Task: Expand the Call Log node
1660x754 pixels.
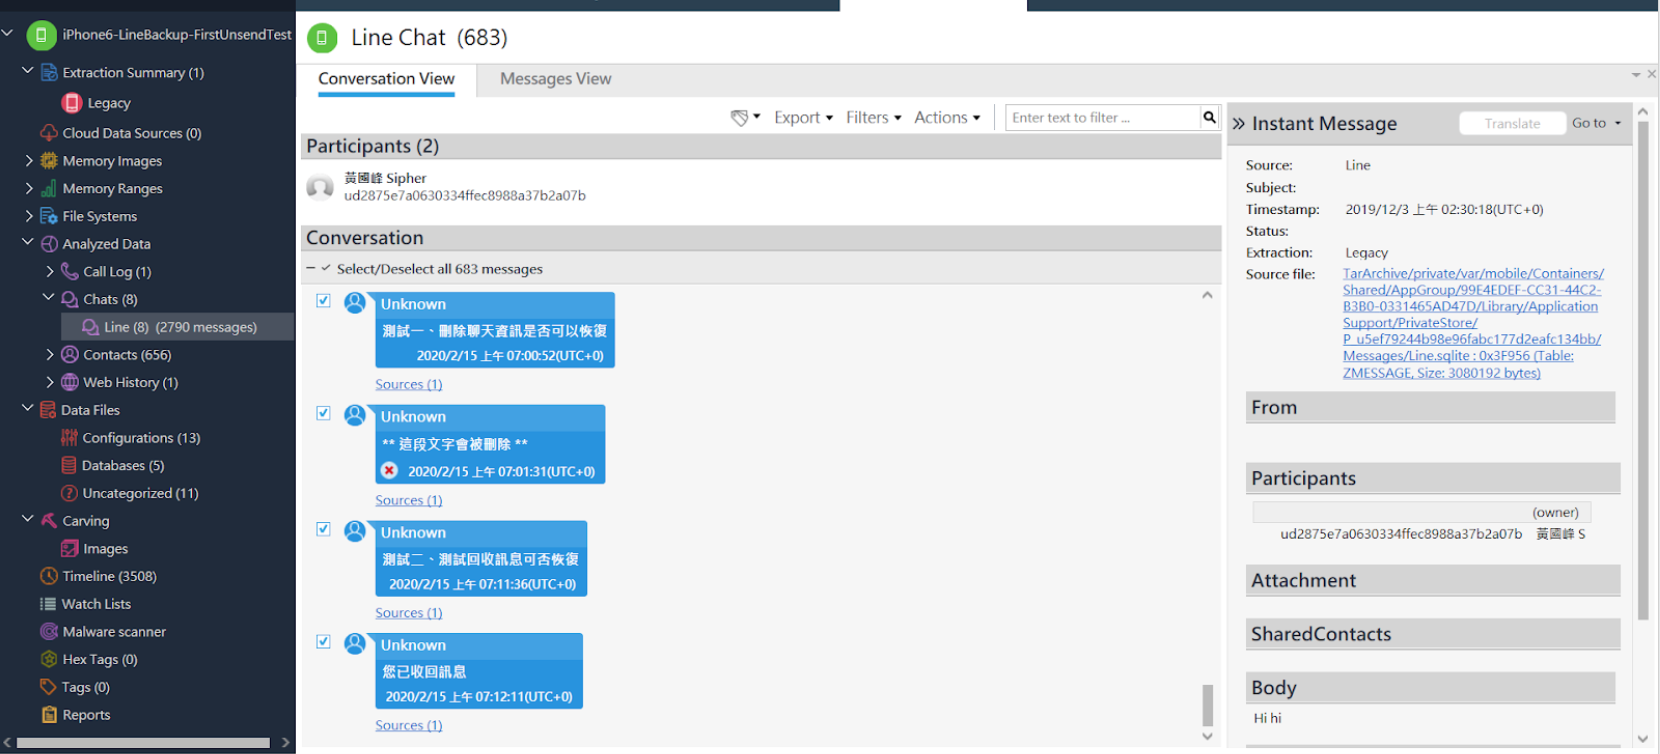Action: 50,271
